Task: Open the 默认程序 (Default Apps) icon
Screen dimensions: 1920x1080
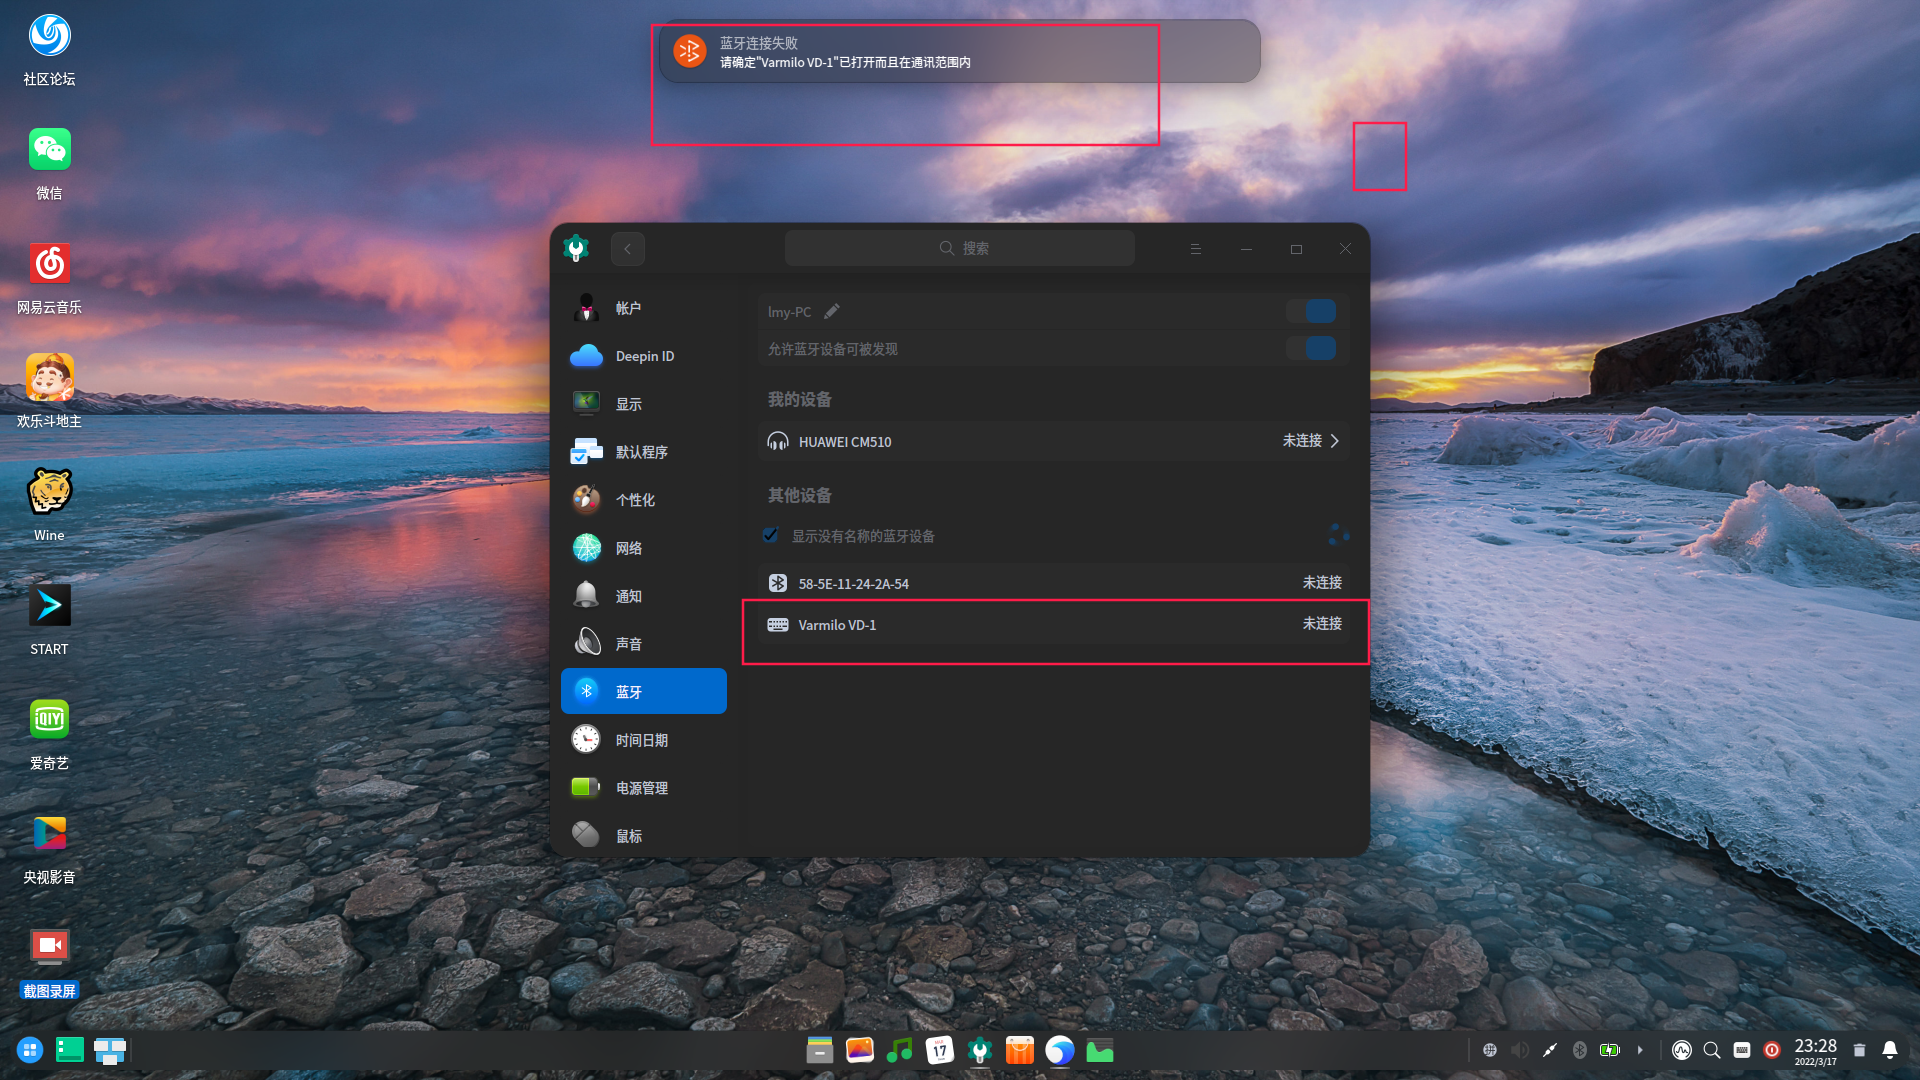Action: [x=641, y=451]
